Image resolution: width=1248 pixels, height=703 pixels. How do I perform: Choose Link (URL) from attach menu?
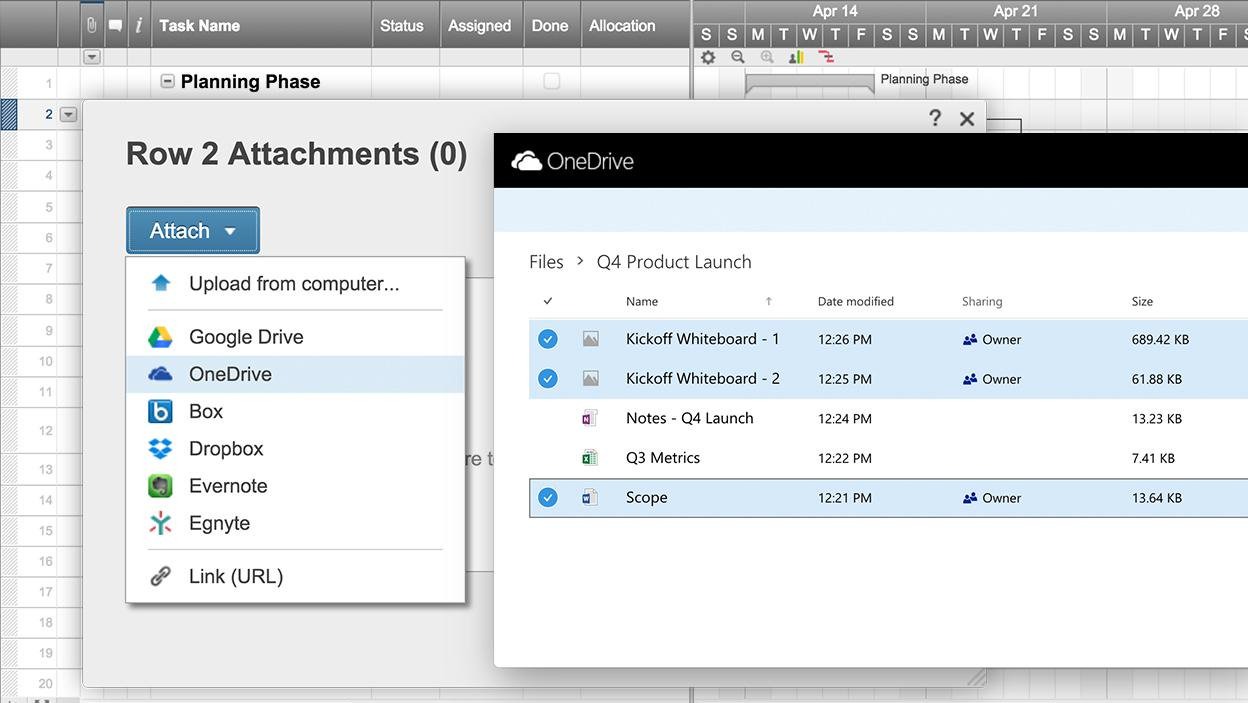tap(236, 577)
